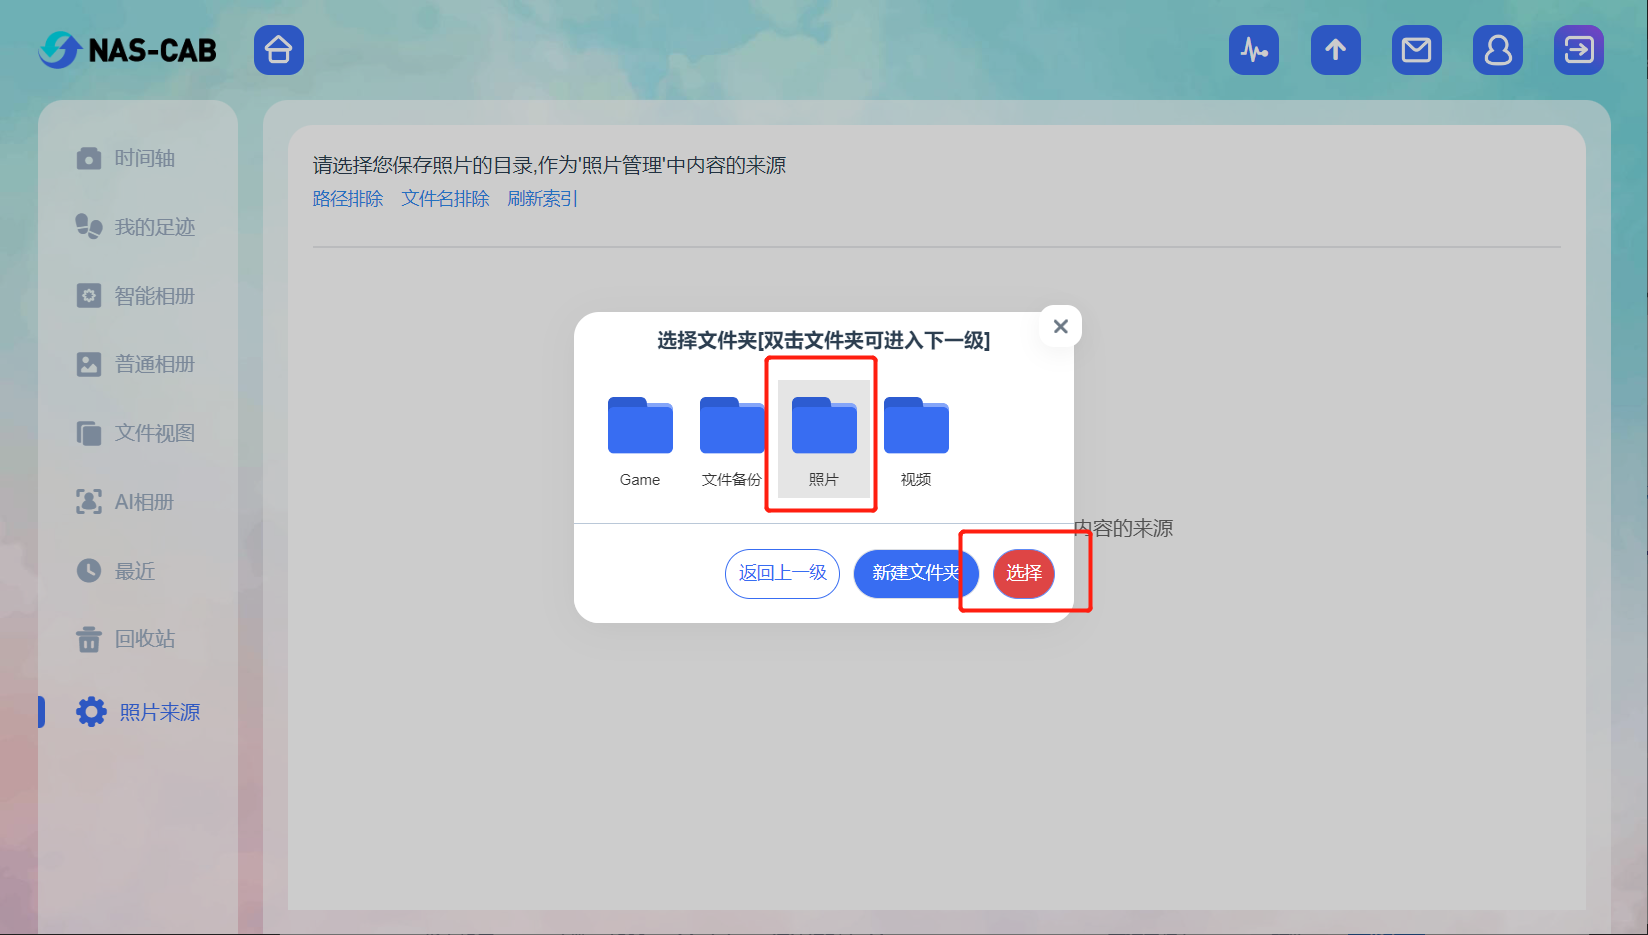The height and width of the screenshot is (935, 1648).
Task: Open 回收站 in the sidebar
Action: point(144,639)
